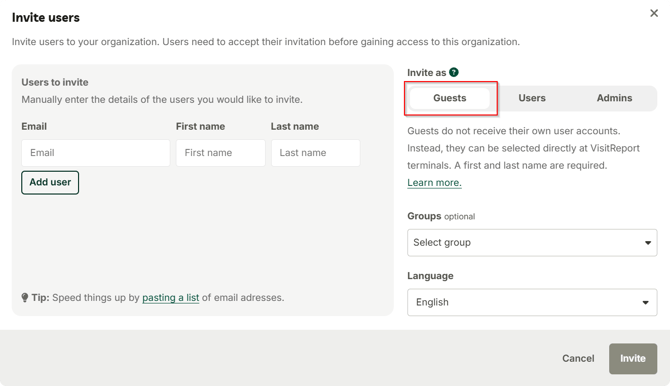Image resolution: width=670 pixels, height=386 pixels.
Task: Cancel the invitation dialog
Action: pos(578,359)
